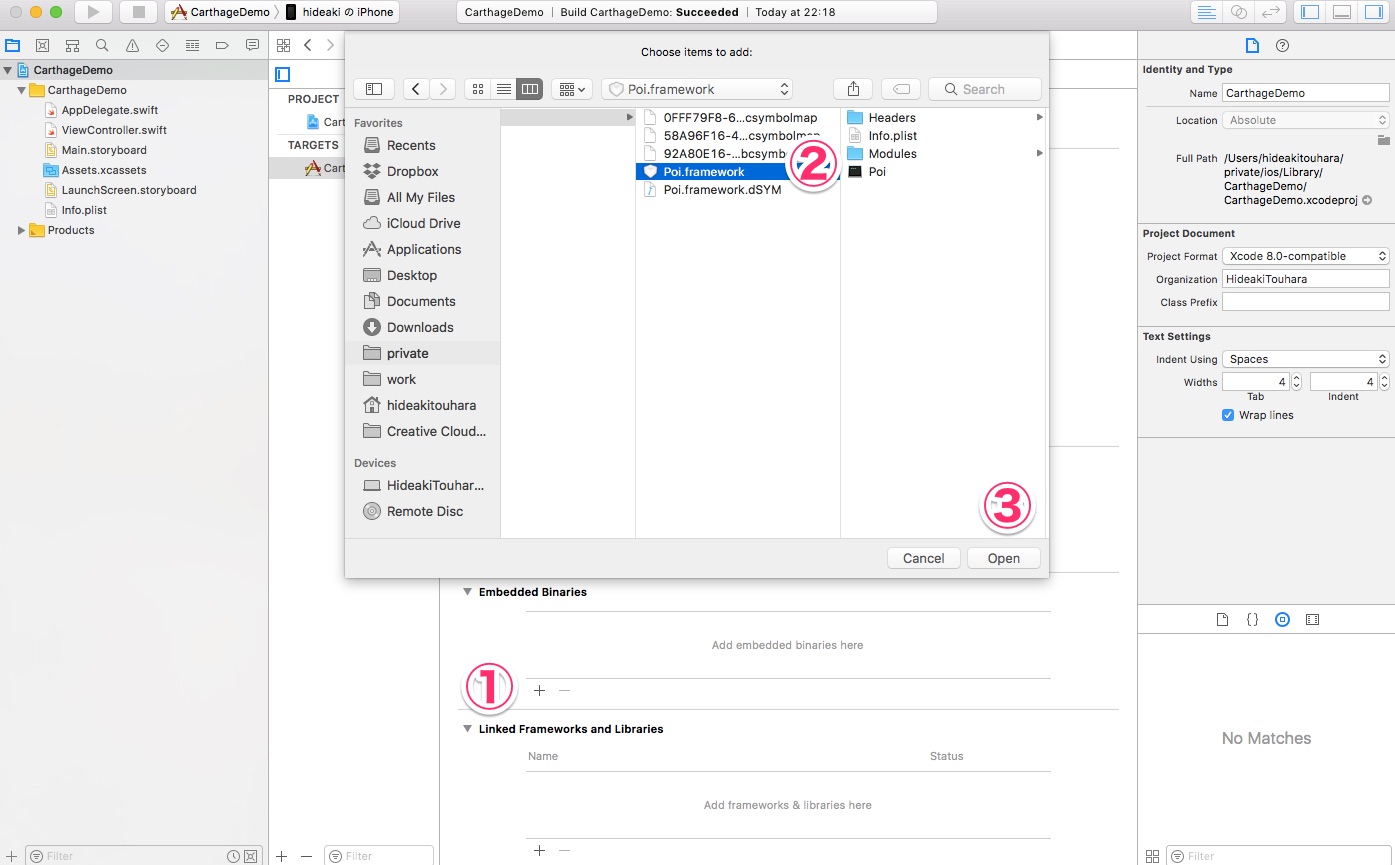Show the Quick Help inspector

coord(1283,45)
